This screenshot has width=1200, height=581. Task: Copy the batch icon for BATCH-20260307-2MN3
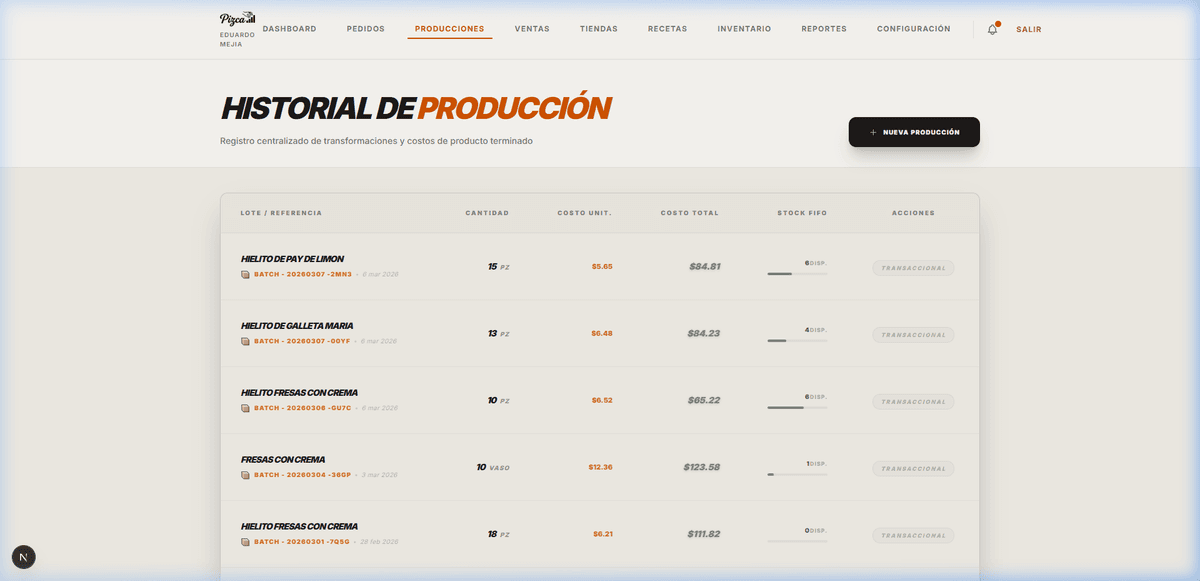(245, 274)
